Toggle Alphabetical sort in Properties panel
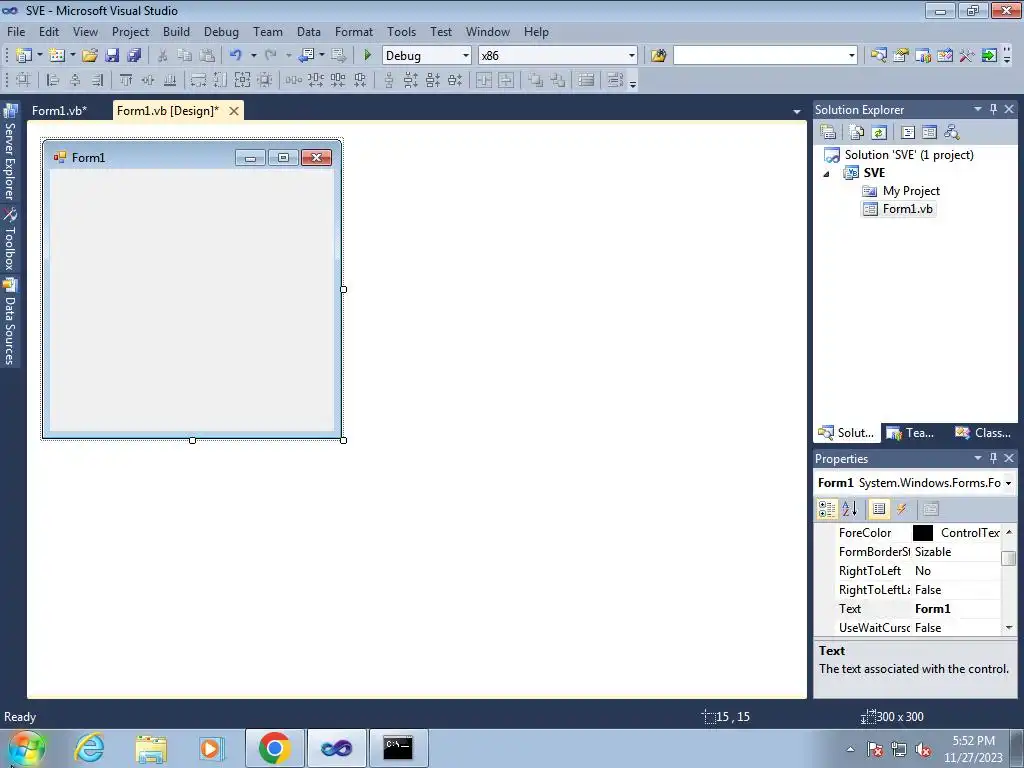 tap(849, 509)
